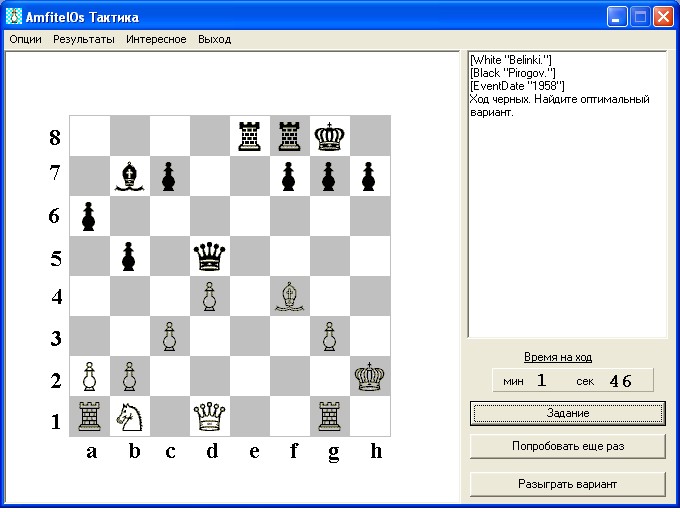Click the Разыграть вариант button
This screenshot has height=512, width=680.
point(568,484)
